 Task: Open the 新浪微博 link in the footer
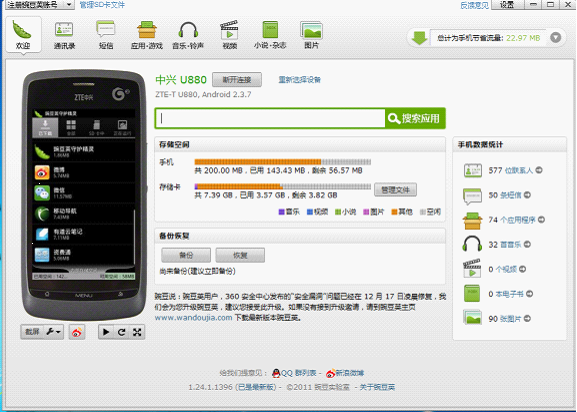350,373
